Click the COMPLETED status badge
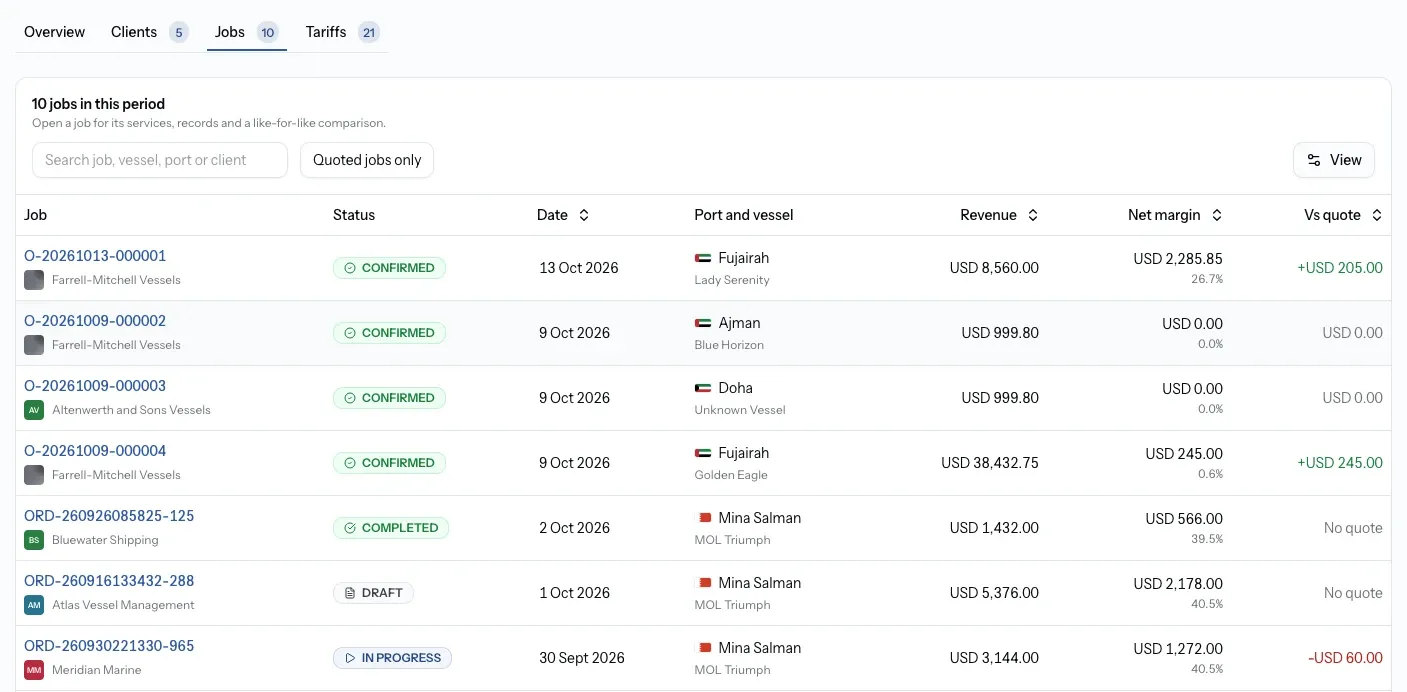 (x=391, y=528)
